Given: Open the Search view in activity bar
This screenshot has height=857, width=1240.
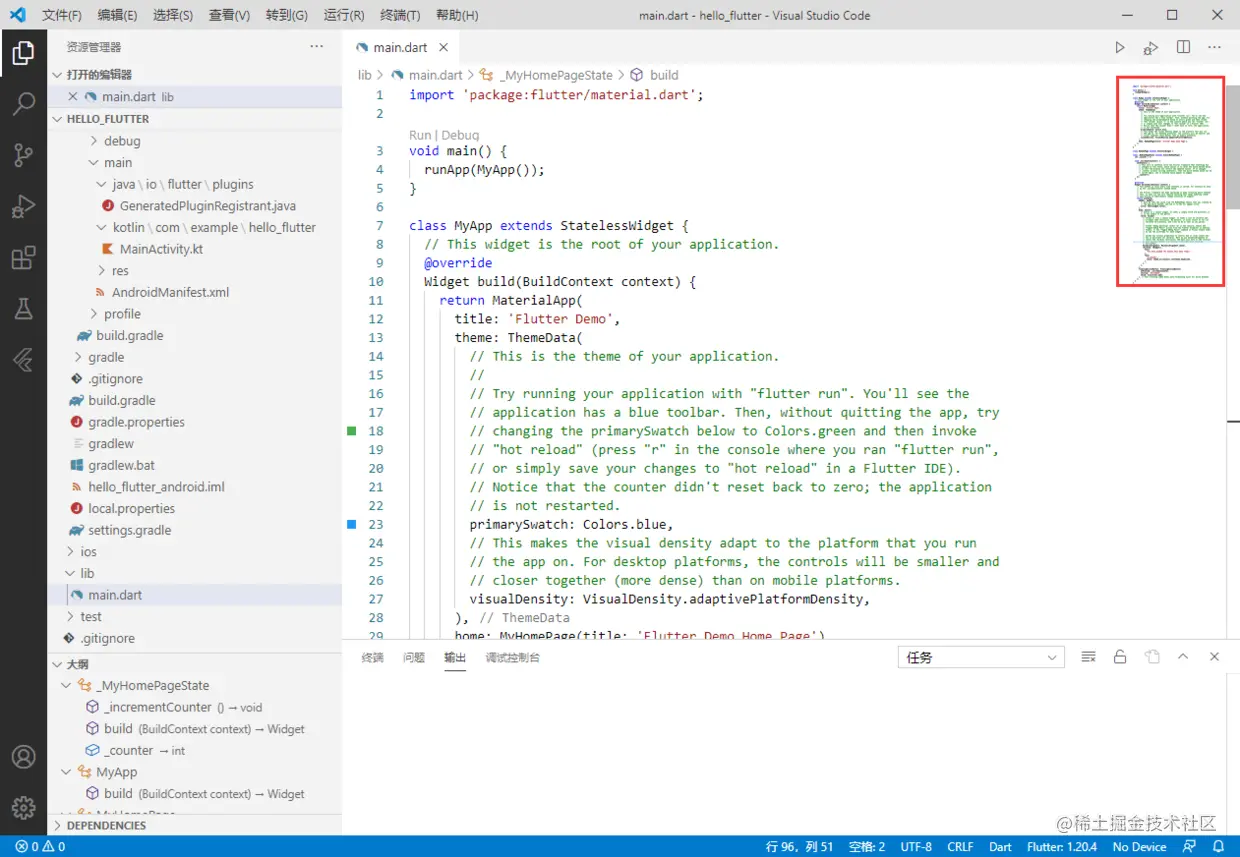Looking at the screenshot, I should pyautogui.click(x=23, y=104).
